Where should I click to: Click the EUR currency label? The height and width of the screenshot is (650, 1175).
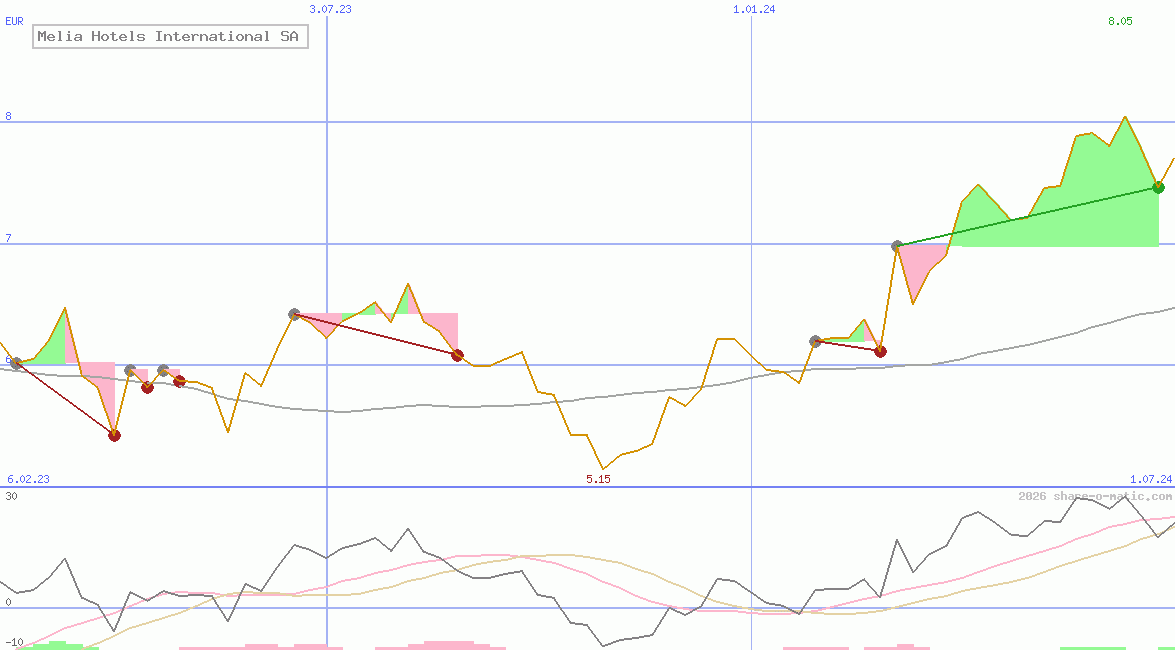coord(14,21)
